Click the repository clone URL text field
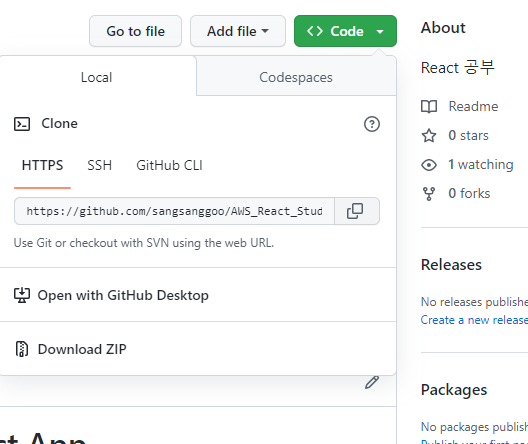 click(x=174, y=211)
